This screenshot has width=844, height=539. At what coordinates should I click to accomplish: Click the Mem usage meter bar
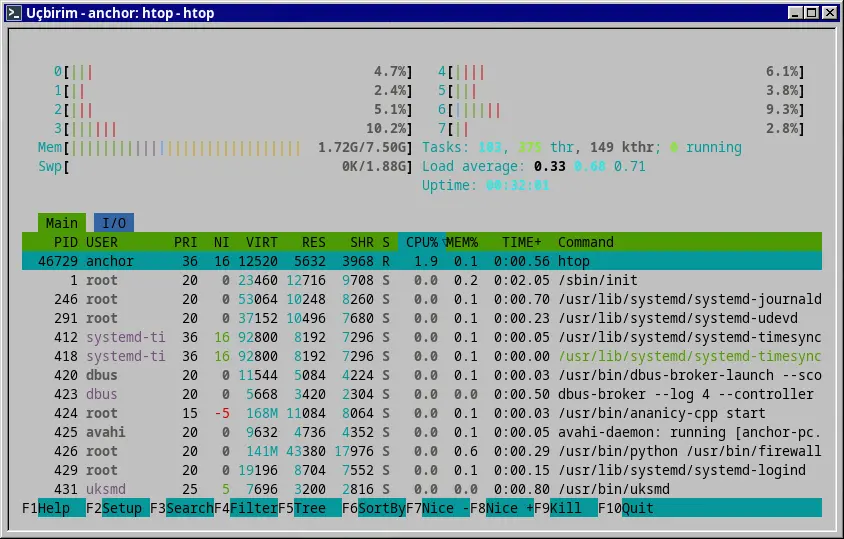click(x=225, y=148)
